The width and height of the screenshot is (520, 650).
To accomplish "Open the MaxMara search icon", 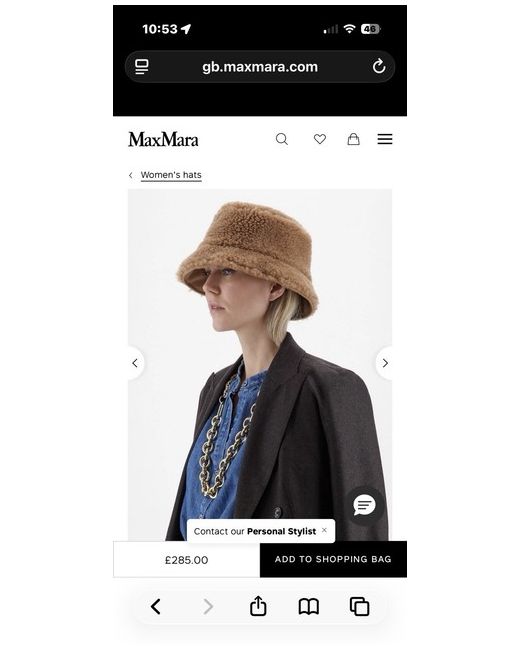I will click(282, 139).
